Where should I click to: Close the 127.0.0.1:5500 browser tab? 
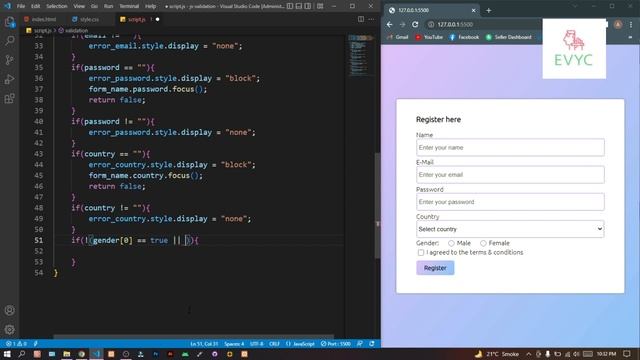click(473, 10)
